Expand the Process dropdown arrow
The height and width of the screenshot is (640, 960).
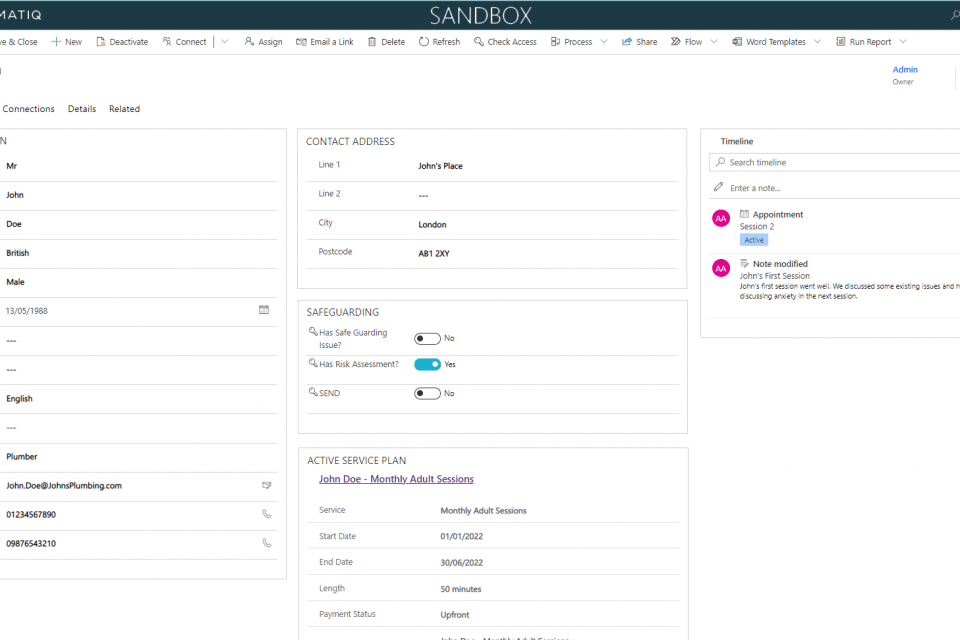click(603, 42)
